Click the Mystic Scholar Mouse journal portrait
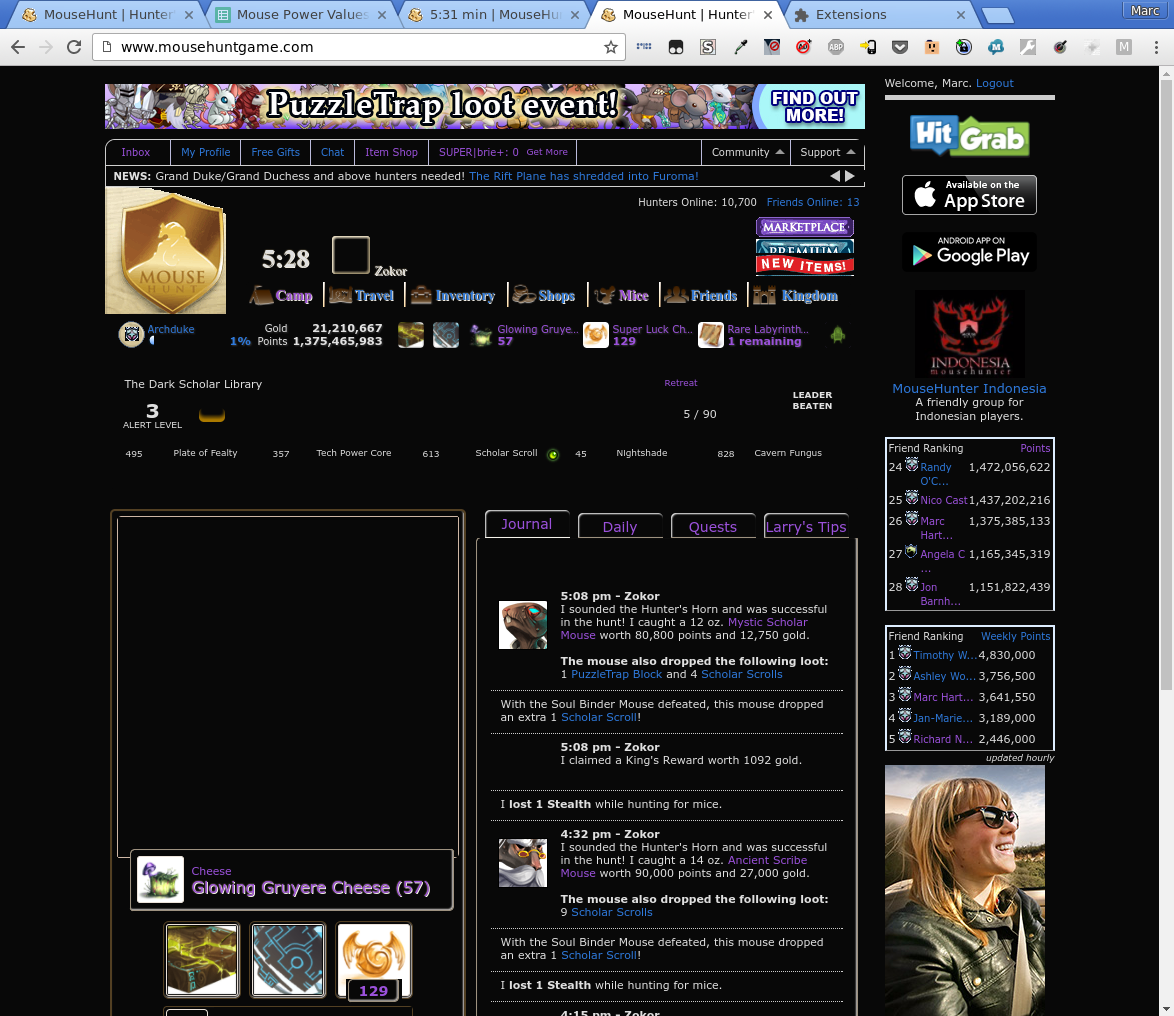The image size is (1174, 1016). tap(523, 624)
